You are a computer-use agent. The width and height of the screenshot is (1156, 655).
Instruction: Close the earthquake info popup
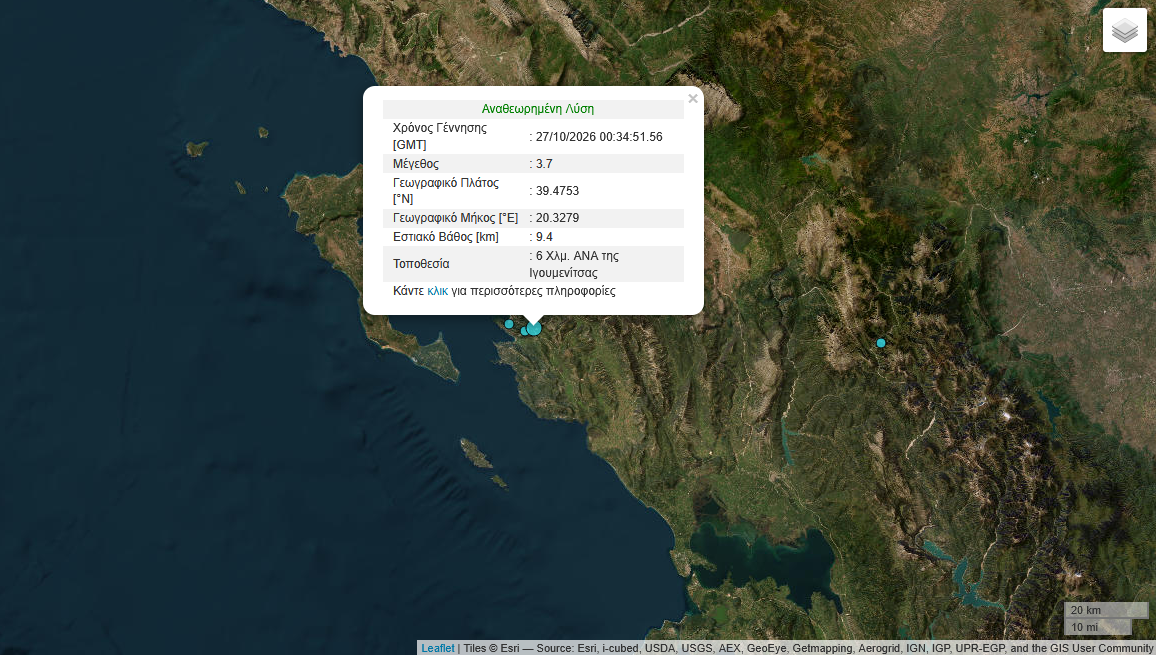[692, 99]
